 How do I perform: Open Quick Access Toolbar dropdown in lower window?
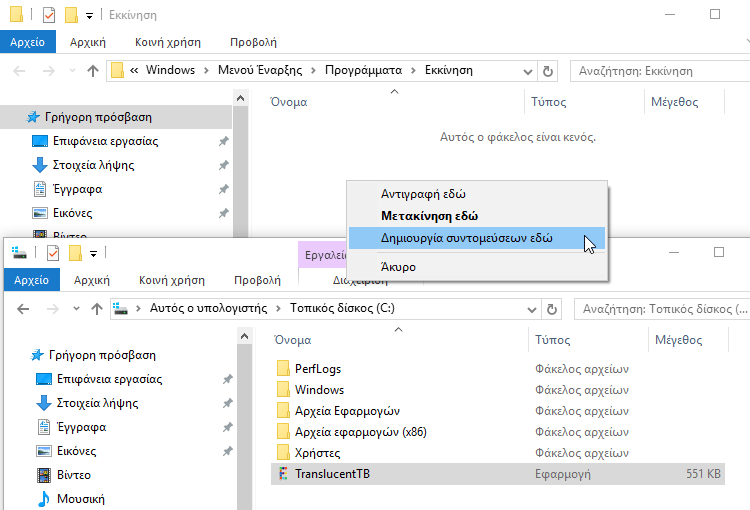(x=93, y=254)
